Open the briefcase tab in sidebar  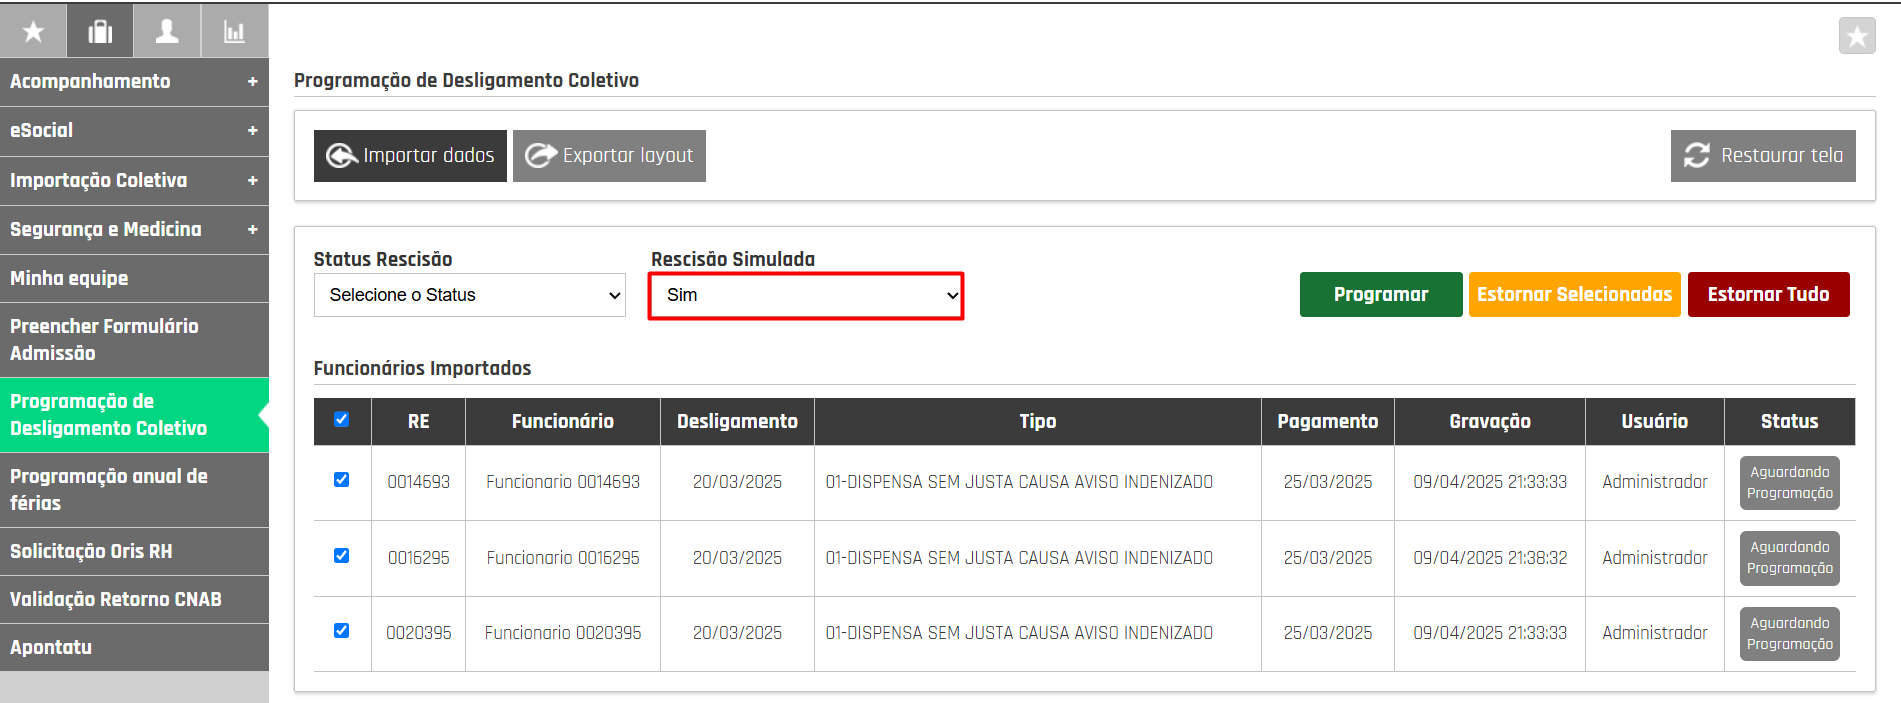(x=100, y=31)
